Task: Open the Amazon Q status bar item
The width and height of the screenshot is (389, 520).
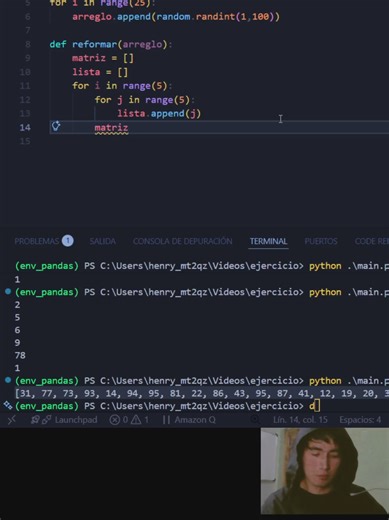Action: tap(189, 420)
